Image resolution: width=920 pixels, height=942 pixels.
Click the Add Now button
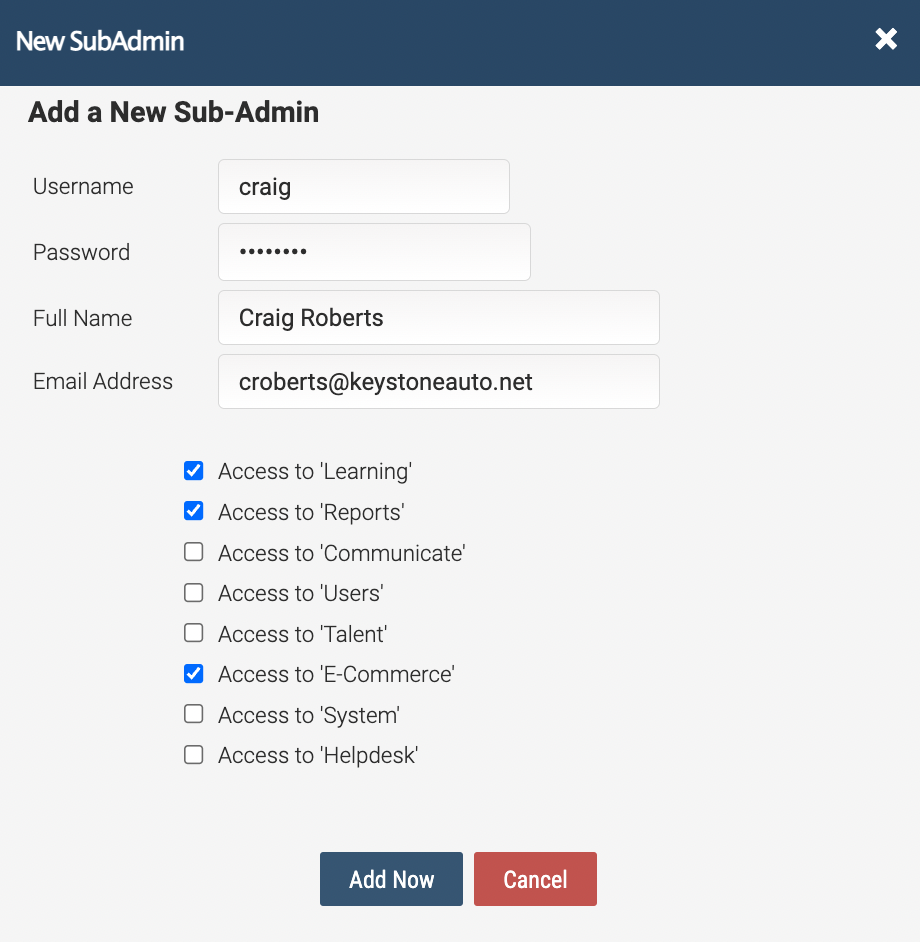[391, 879]
